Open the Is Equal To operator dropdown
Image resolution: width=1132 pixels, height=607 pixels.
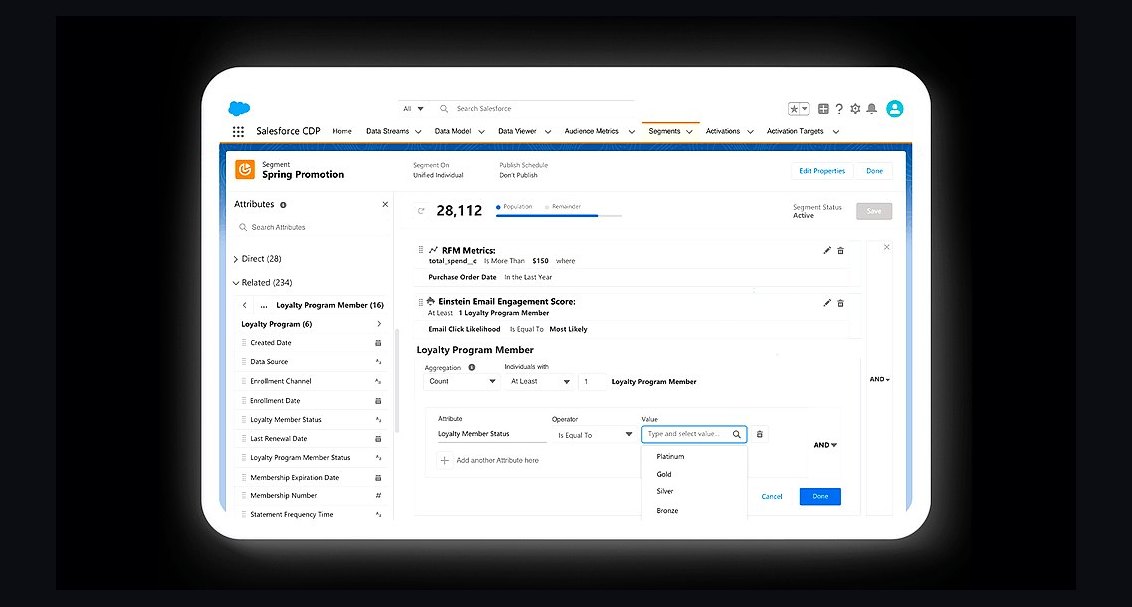coord(595,435)
